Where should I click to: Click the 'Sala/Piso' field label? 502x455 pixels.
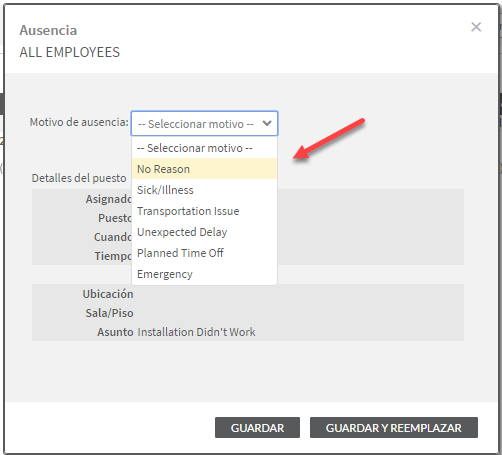pyautogui.click(x=109, y=313)
